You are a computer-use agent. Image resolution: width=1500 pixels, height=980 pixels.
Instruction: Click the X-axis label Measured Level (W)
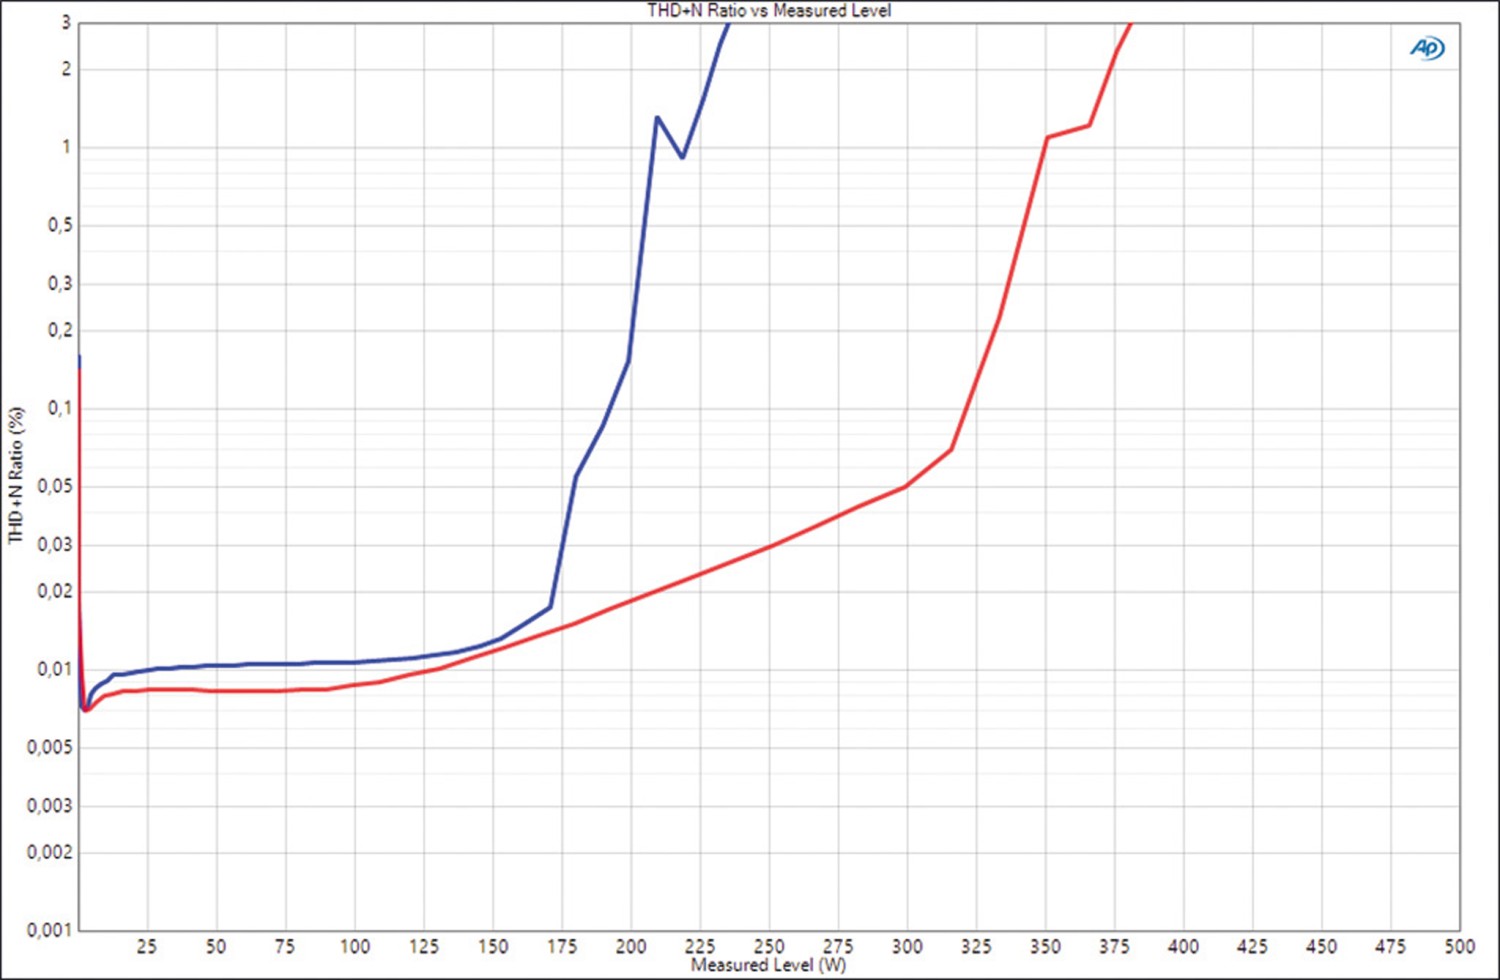coord(768,965)
